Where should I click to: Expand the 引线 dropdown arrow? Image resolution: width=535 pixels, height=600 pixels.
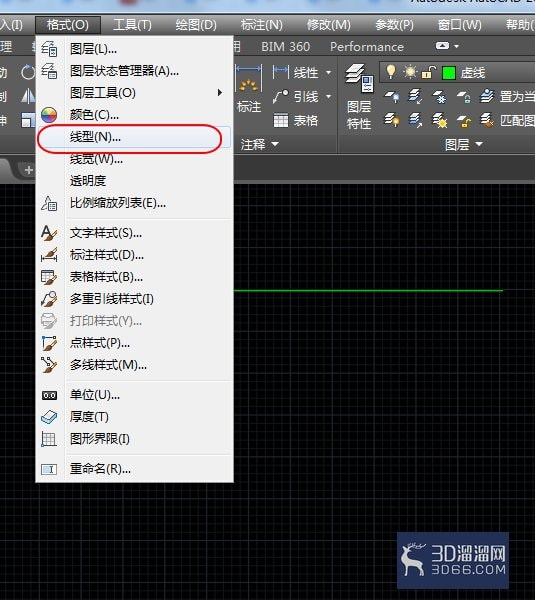tap(328, 96)
